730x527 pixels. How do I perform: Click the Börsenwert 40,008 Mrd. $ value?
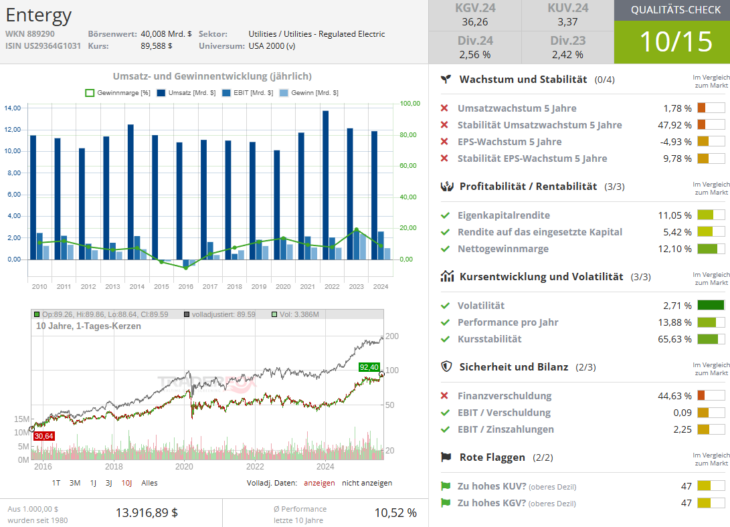click(x=166, y=34)
